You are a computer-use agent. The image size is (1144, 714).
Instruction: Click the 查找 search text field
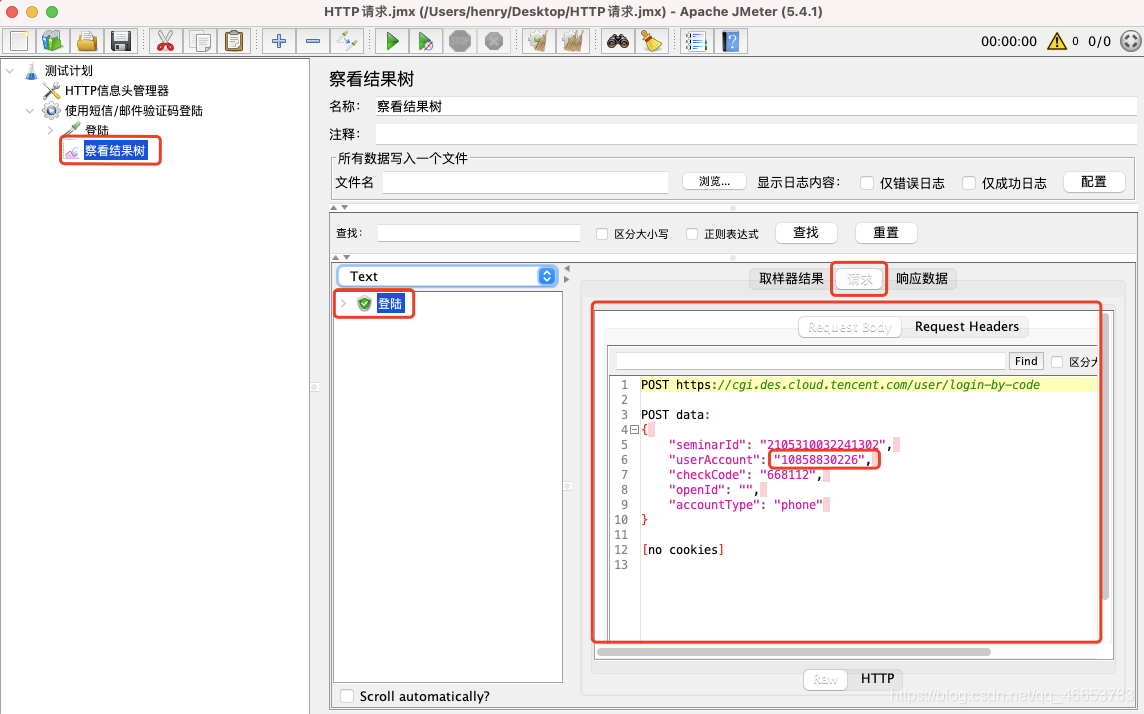[479, 233]
